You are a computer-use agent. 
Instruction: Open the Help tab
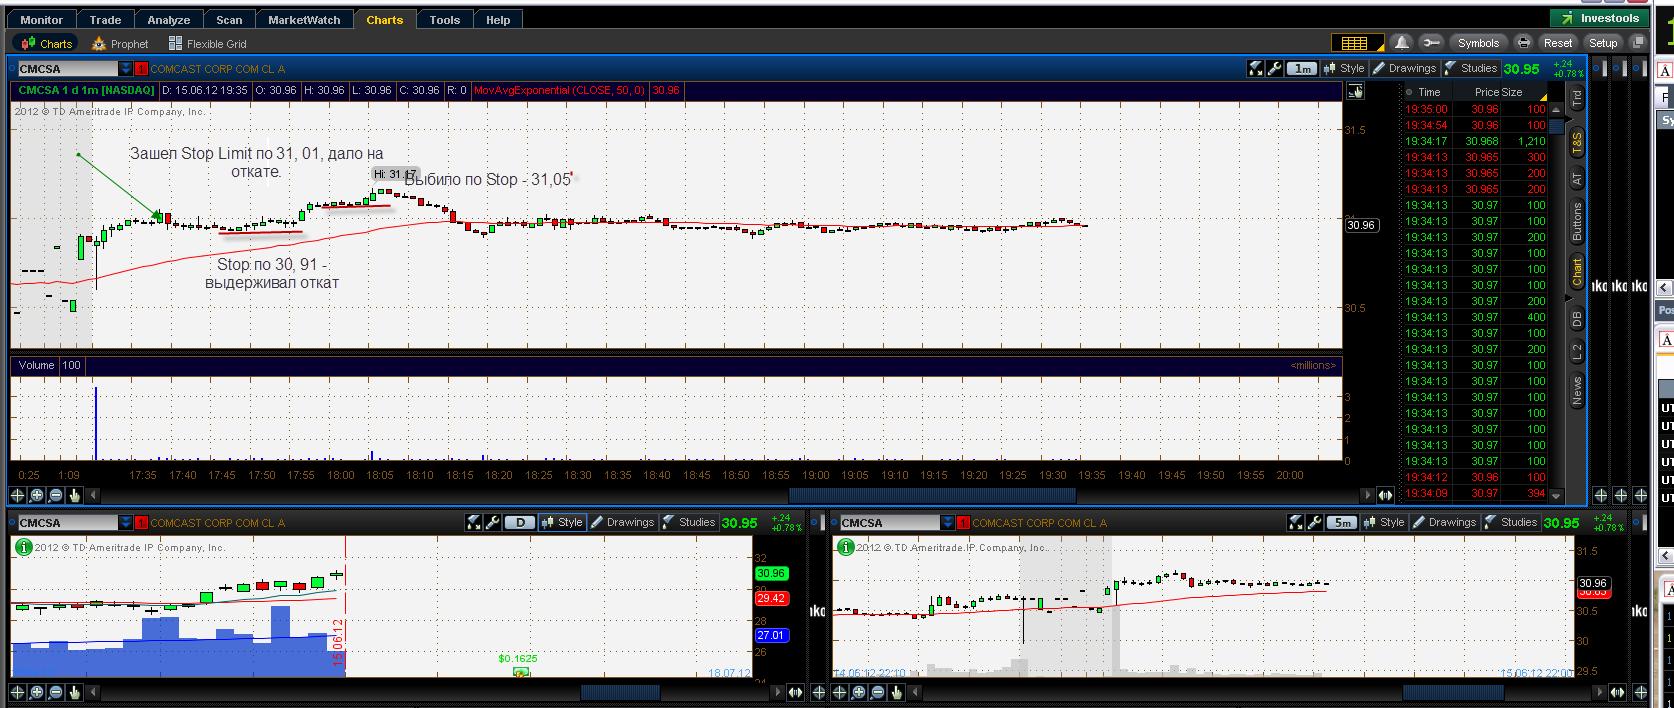(498, 19)
